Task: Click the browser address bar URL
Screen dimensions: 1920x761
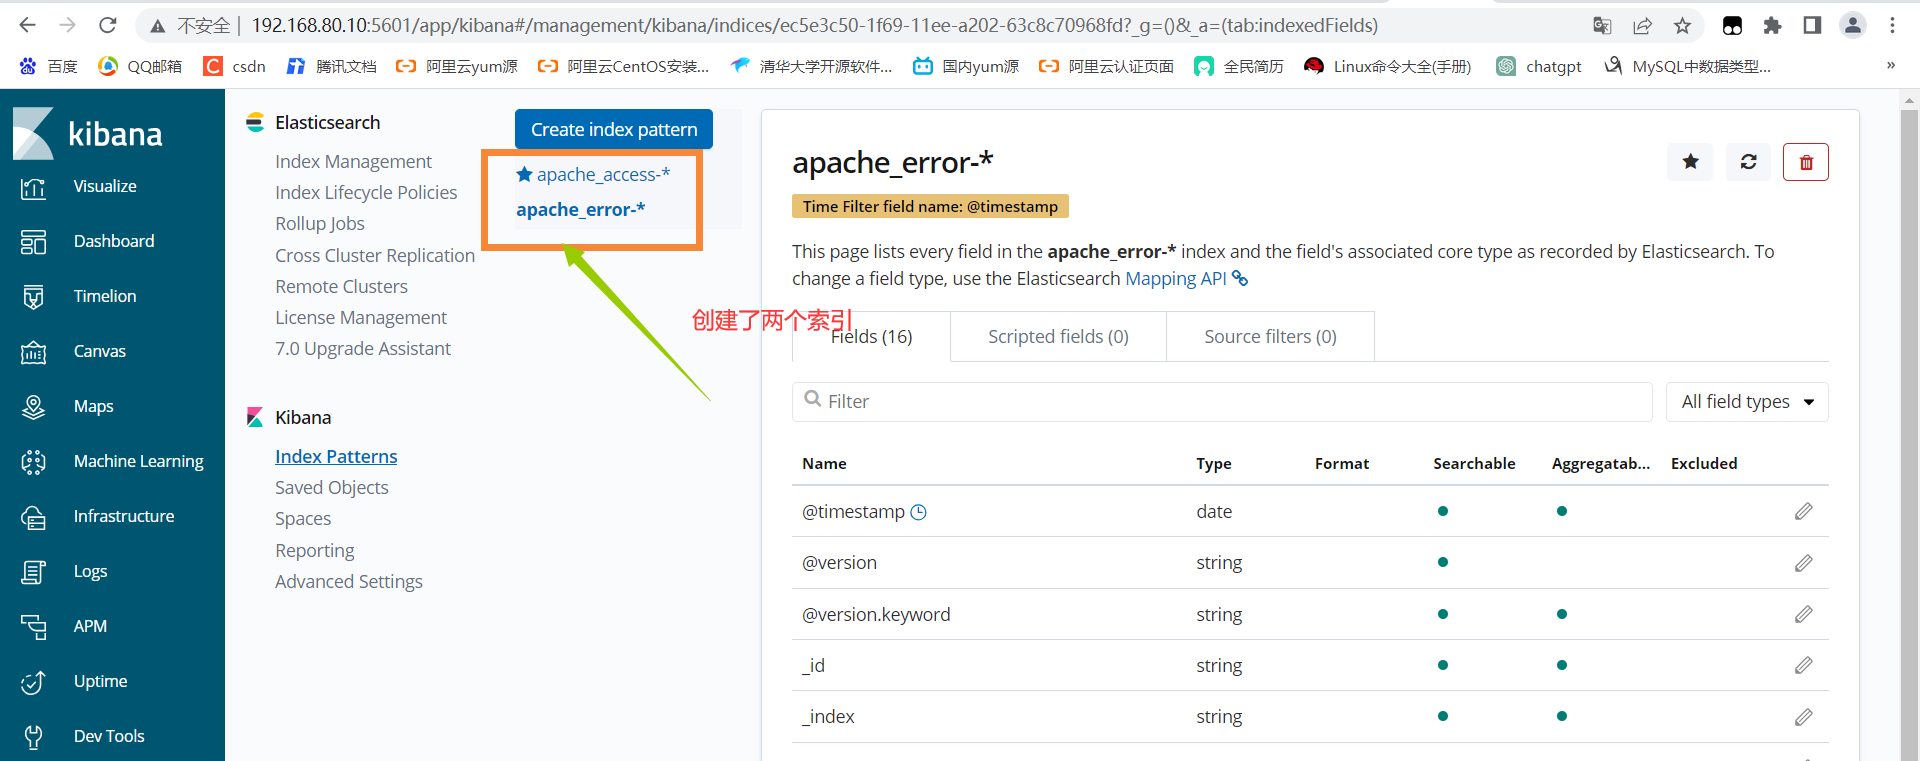Action: tap(814, 26)
